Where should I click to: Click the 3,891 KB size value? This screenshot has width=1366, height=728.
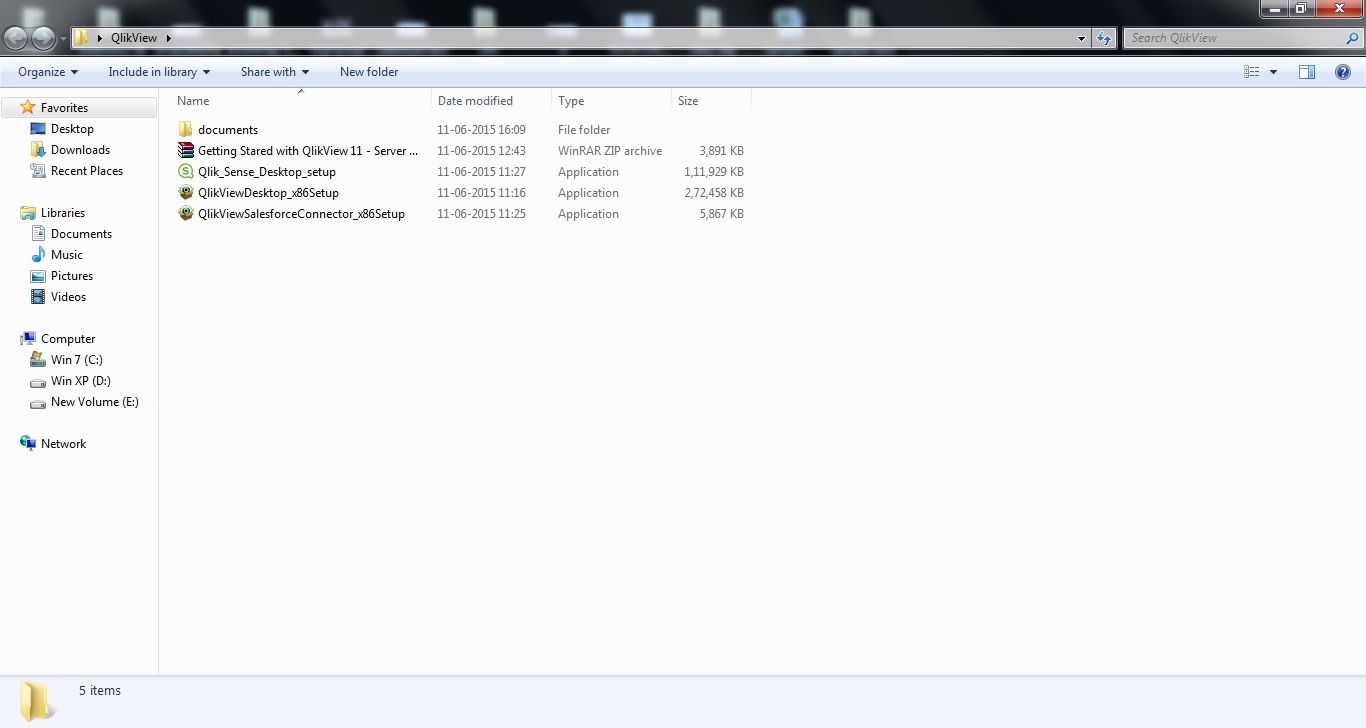point(721,151)
